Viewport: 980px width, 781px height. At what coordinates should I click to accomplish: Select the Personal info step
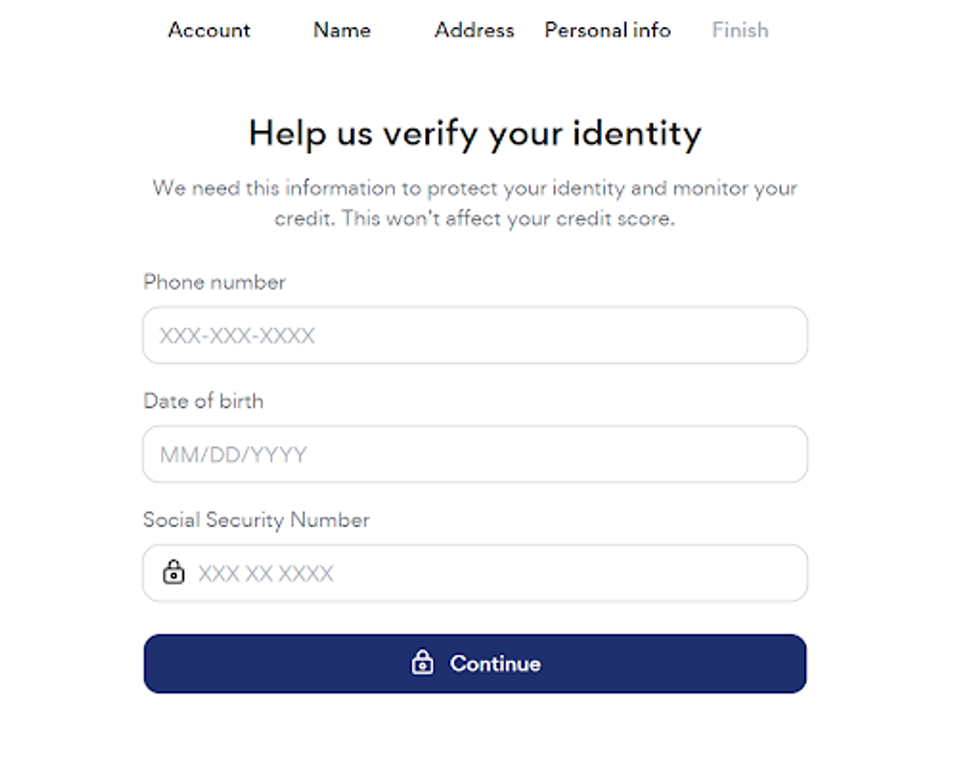(x=607, y=30)
